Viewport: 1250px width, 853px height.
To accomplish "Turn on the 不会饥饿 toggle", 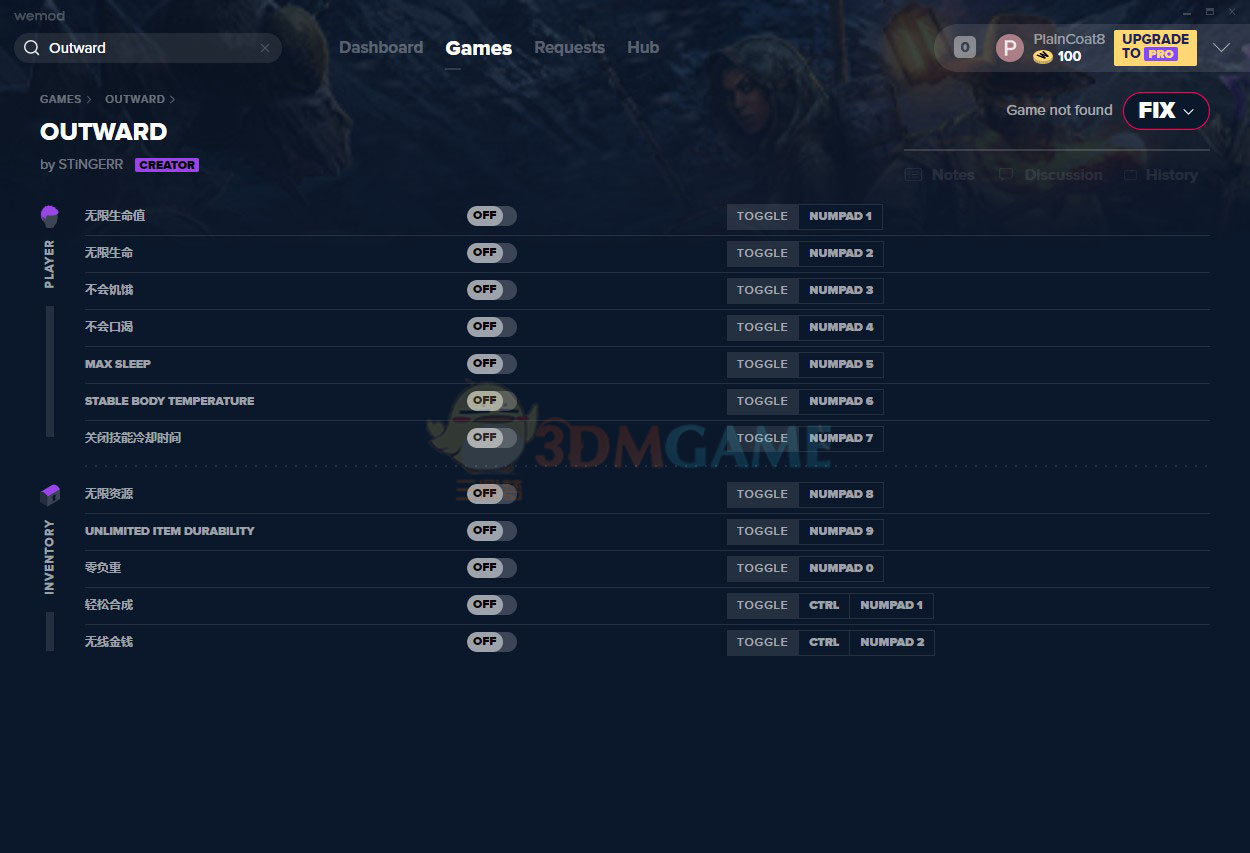I will point(491,290).
